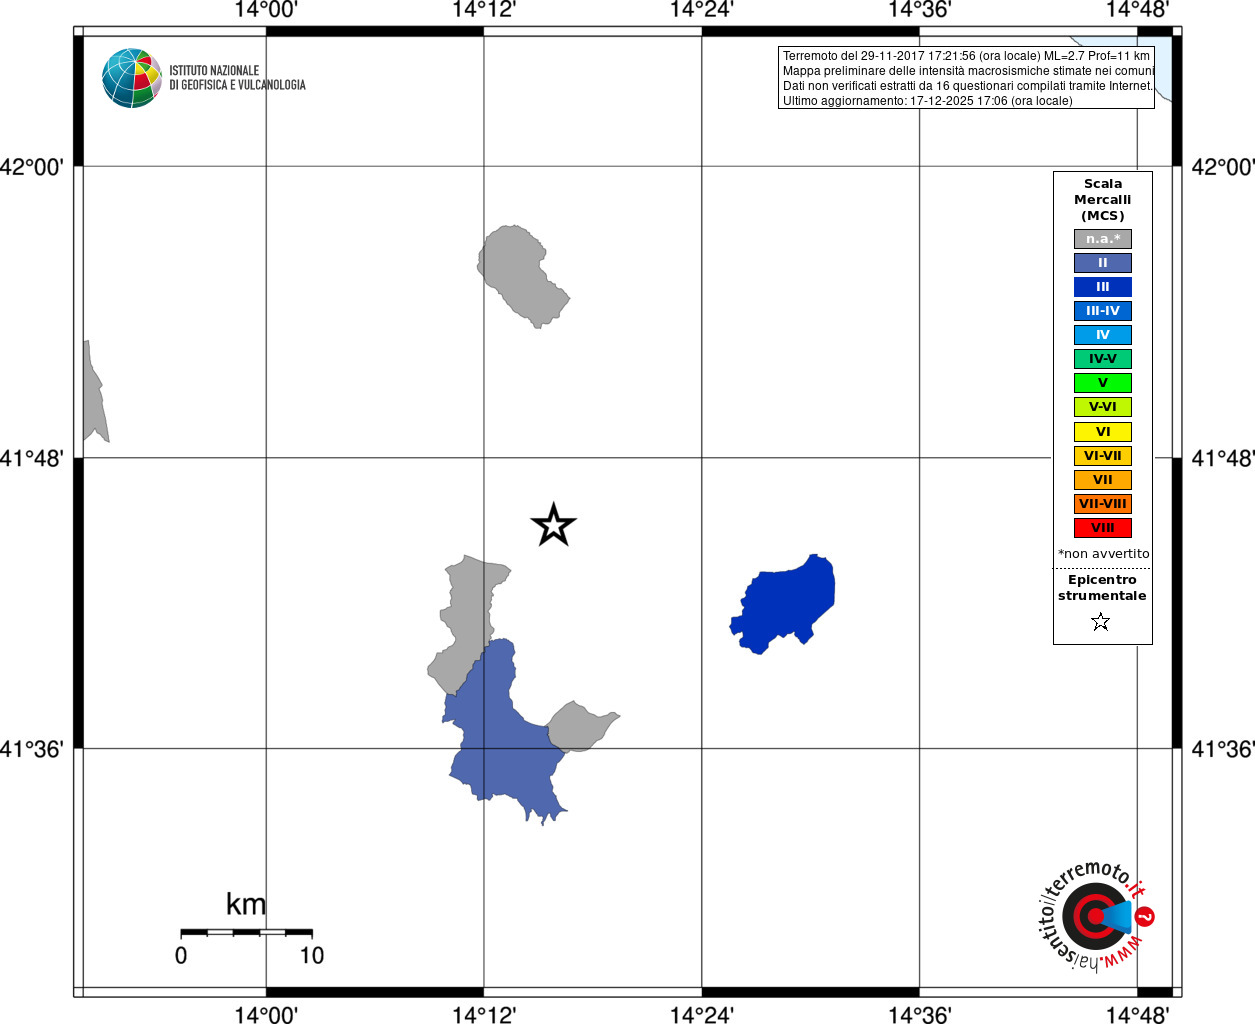Click the left 41°36' latitude label
Viewport: 1255px width, 1024px height.
point(32,749)
